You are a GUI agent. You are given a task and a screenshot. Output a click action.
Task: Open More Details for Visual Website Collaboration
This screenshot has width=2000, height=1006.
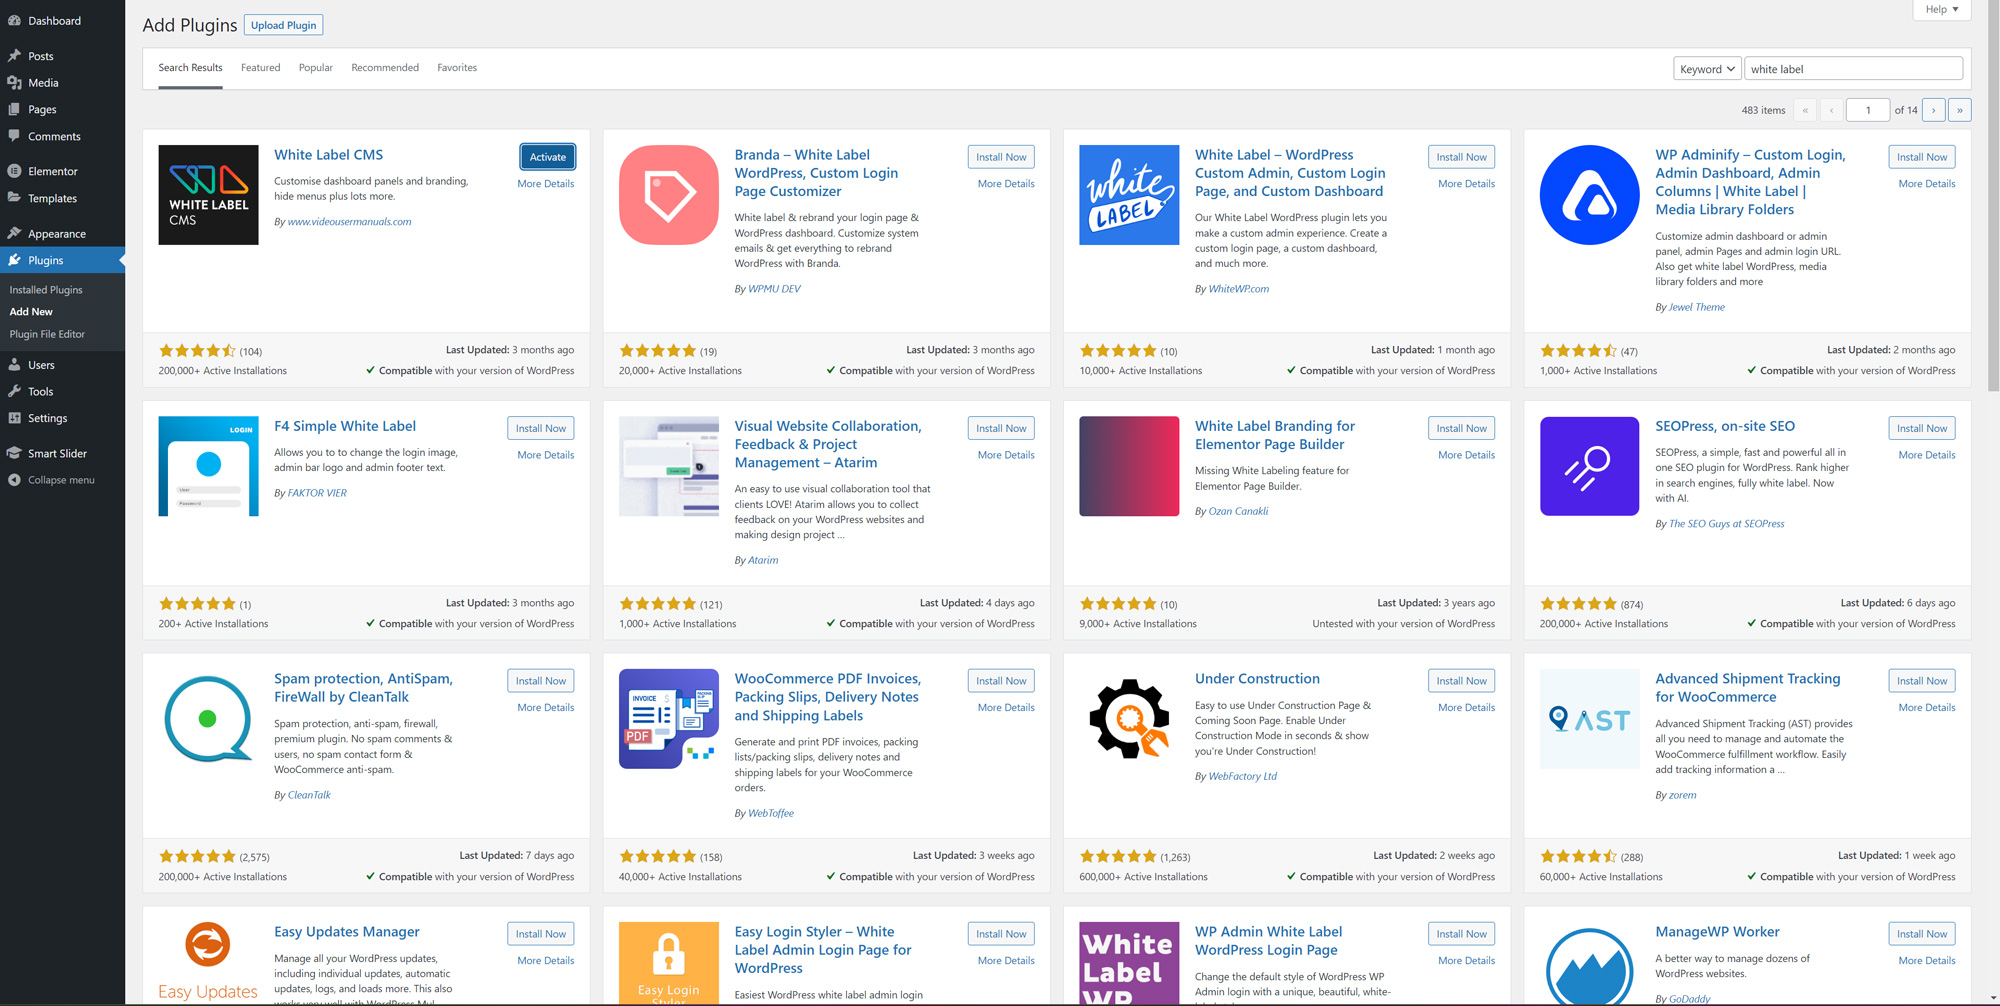[x=1006, y=455]
